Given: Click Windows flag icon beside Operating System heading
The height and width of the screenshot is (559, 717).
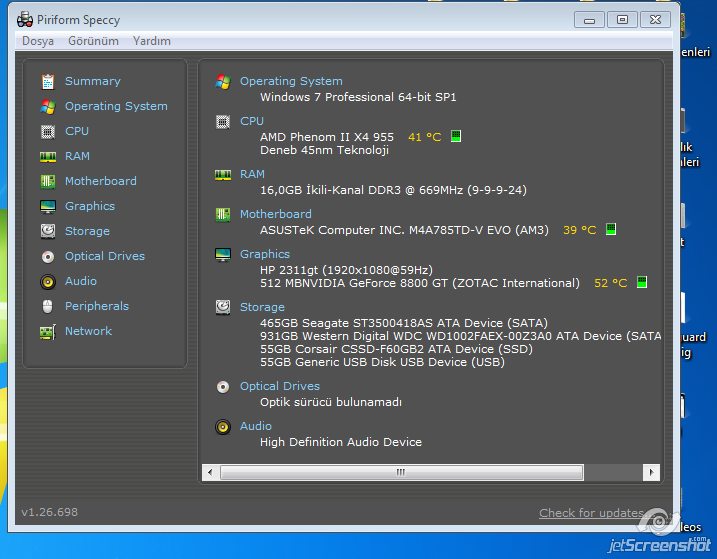Looking at the screenshot, I should click(x=223, y=82).
